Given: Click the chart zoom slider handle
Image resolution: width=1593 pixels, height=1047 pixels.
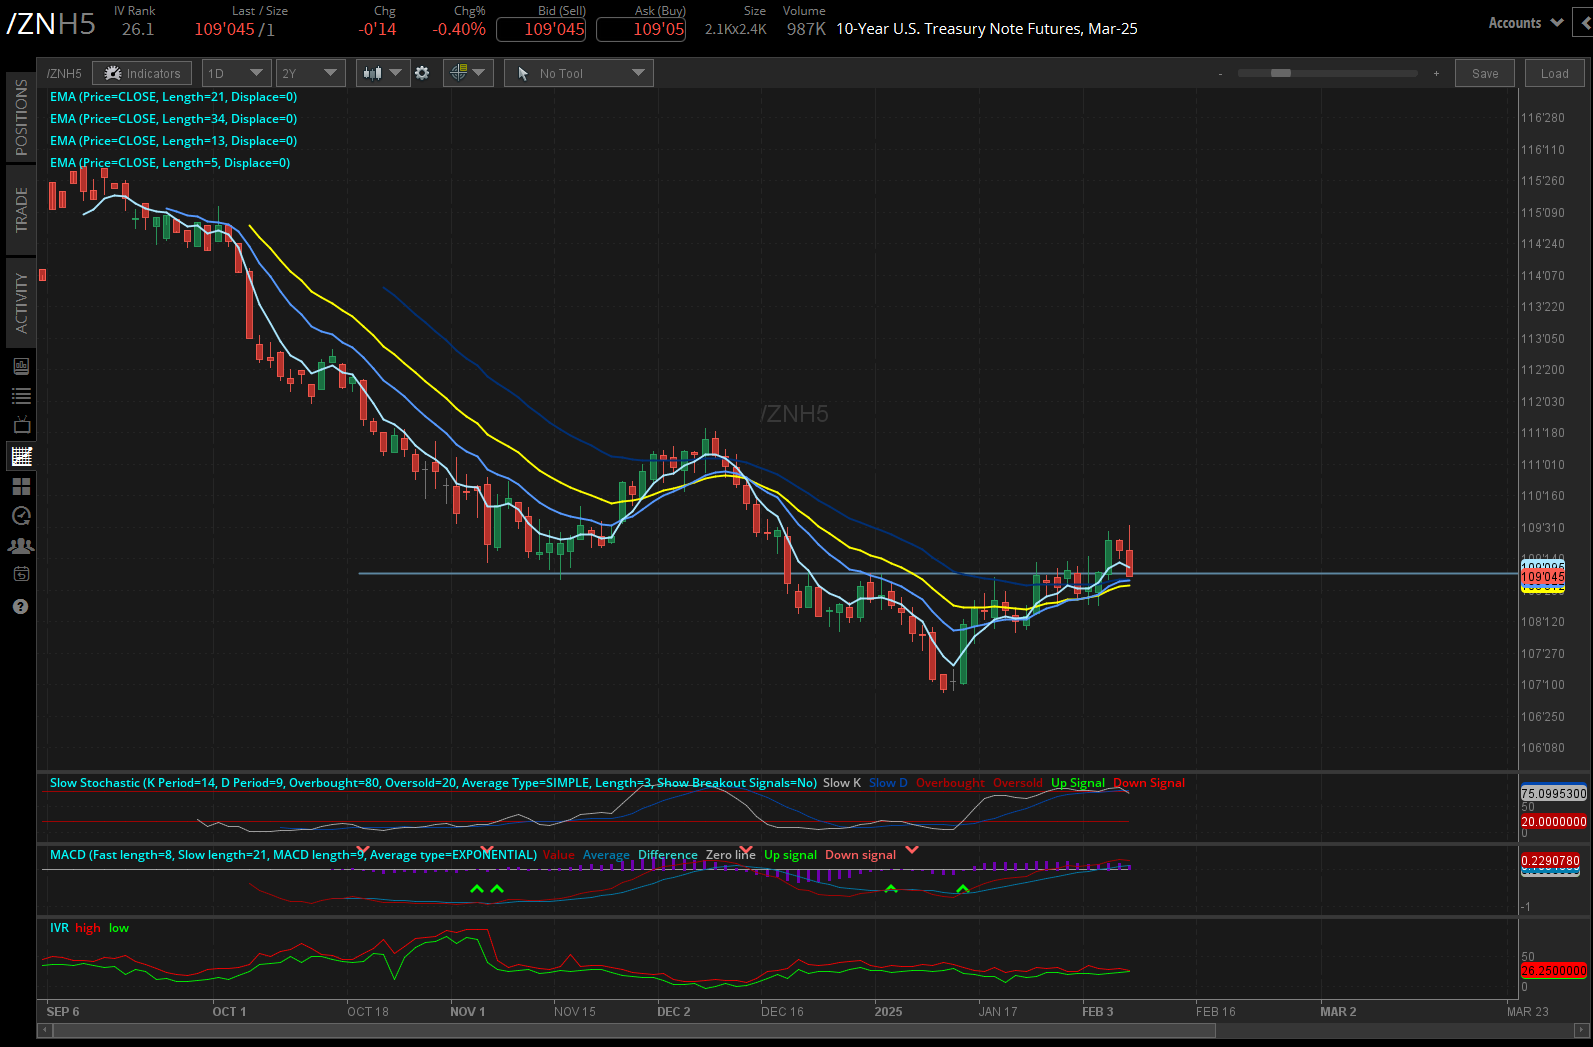Looking at the screenshot, I should click(x=1280, y=73).
